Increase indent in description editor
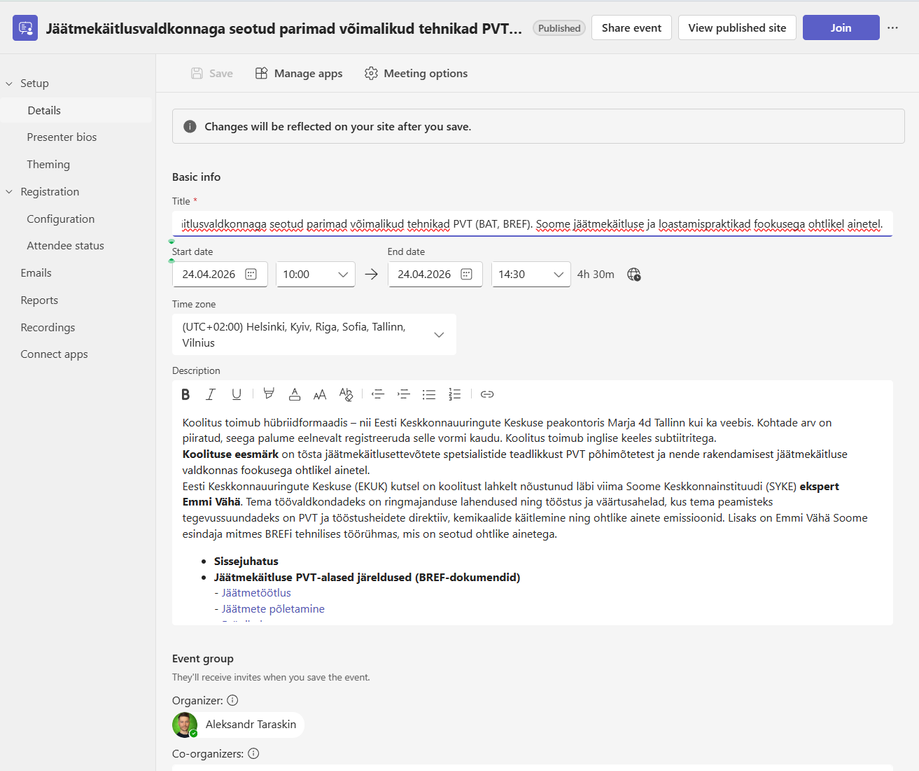 403,394
